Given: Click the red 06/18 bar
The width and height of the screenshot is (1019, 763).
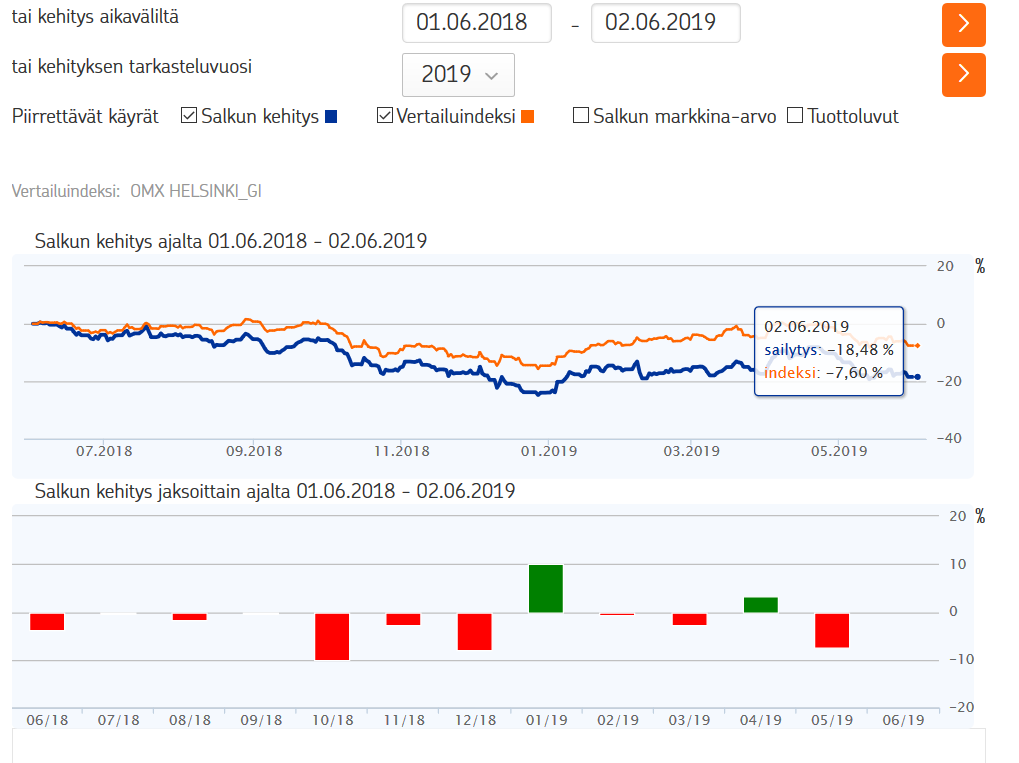Looking at the screenshot, I should pos(47,621).
